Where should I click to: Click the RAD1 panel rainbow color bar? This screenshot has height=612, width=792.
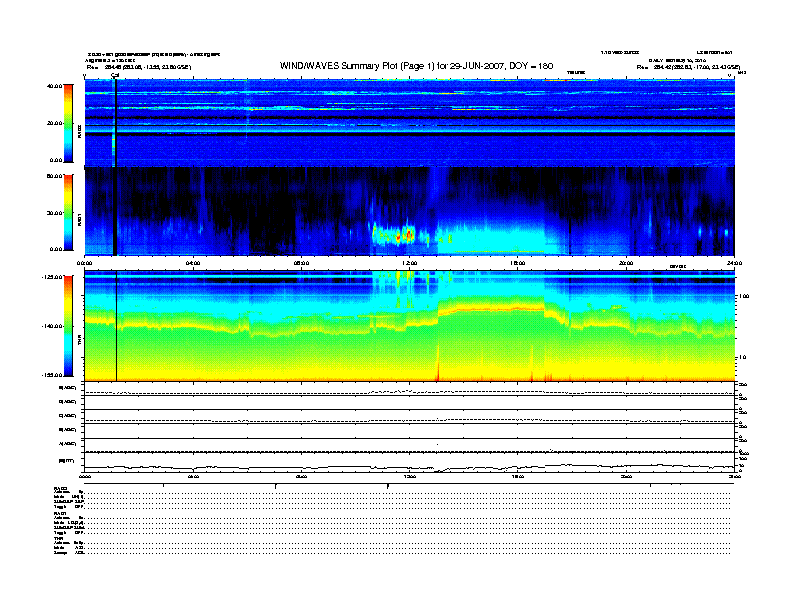click(x=68, y=212)
